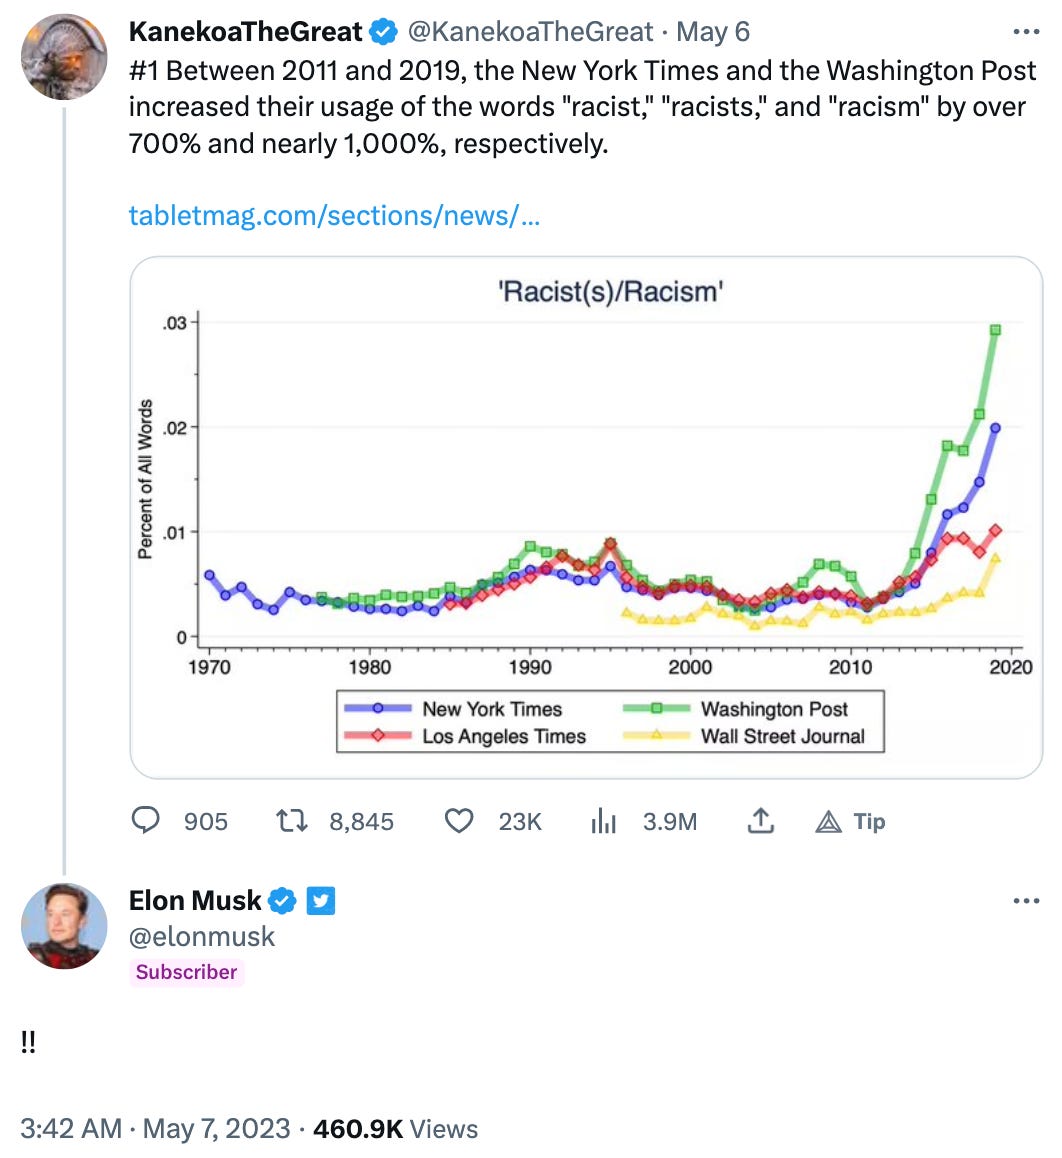Click Elon Musk's blue verified badge
1062x1158 pixels.
(x=282, y=900)
